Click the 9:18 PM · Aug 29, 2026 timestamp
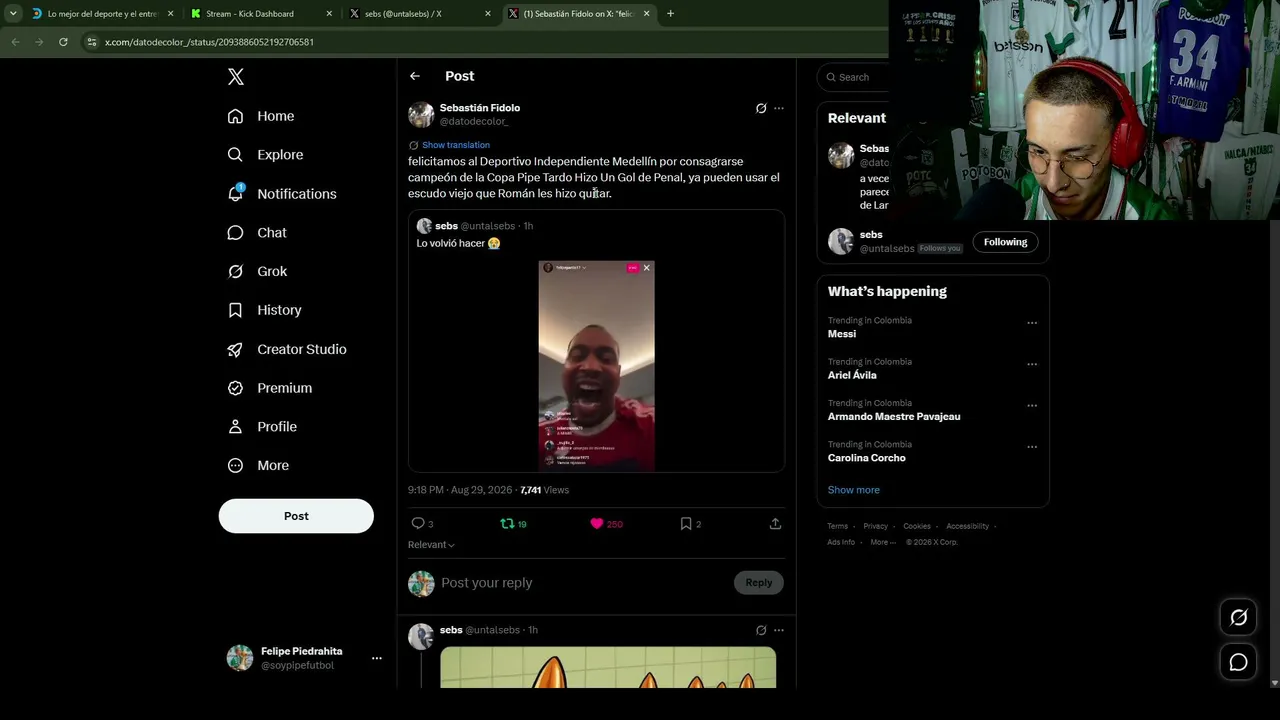The image size is (1280, 720). coord(460,490)
